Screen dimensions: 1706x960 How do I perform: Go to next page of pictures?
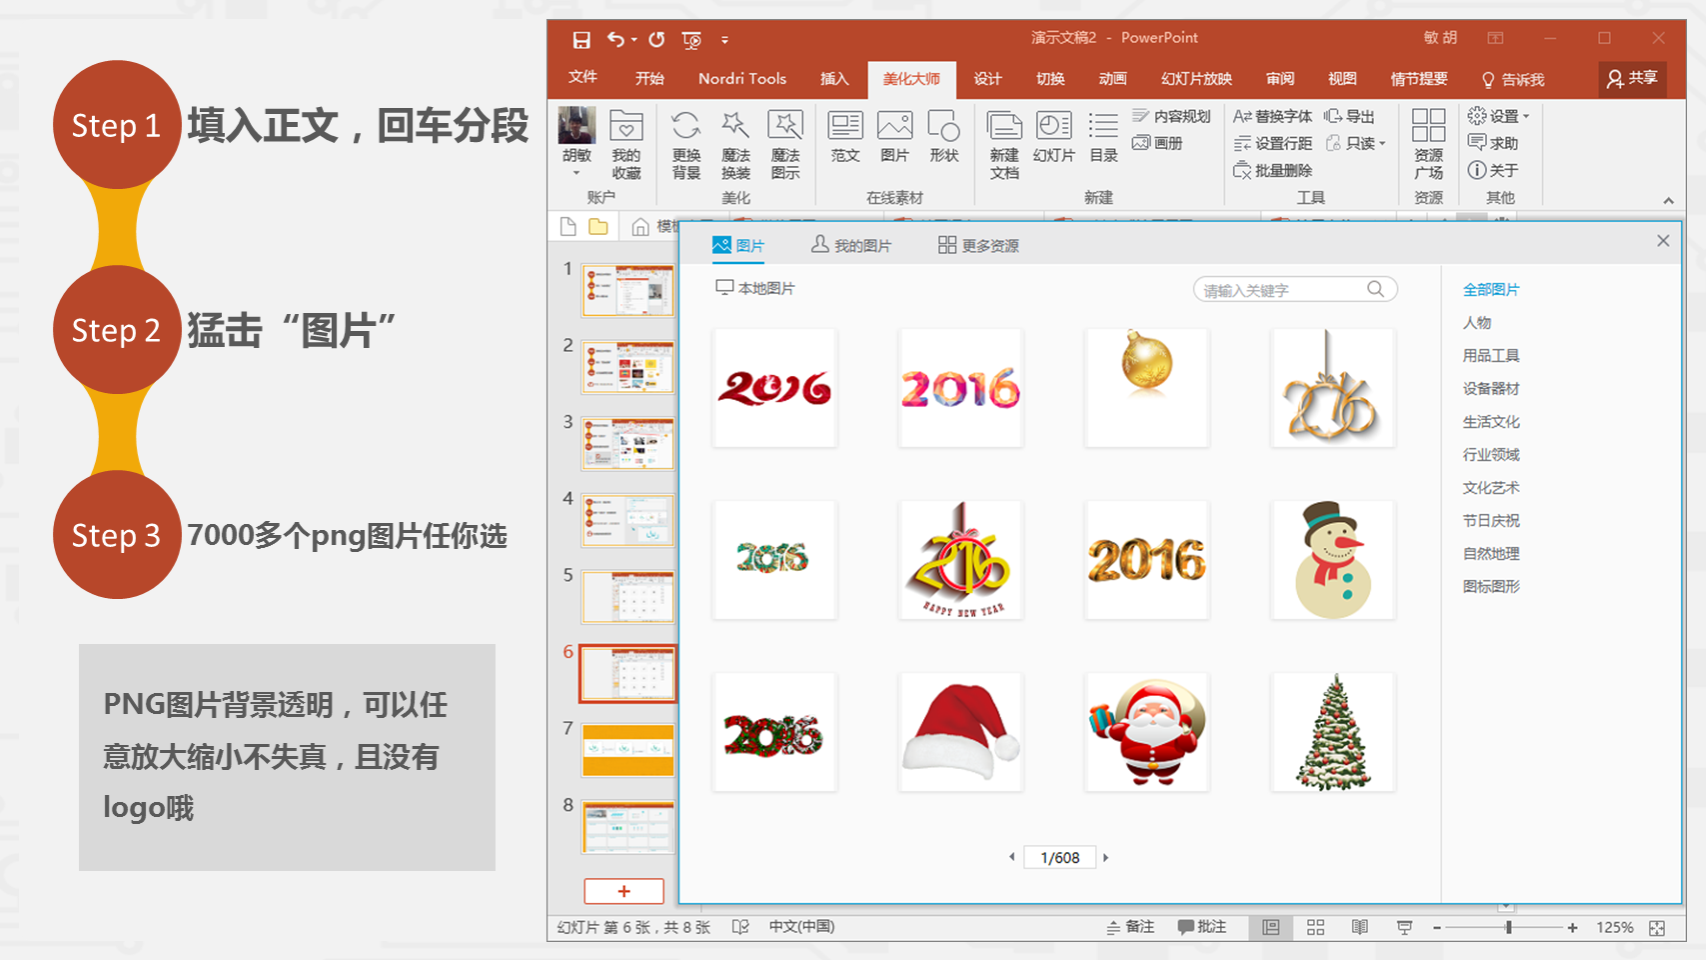(1105, 857)
